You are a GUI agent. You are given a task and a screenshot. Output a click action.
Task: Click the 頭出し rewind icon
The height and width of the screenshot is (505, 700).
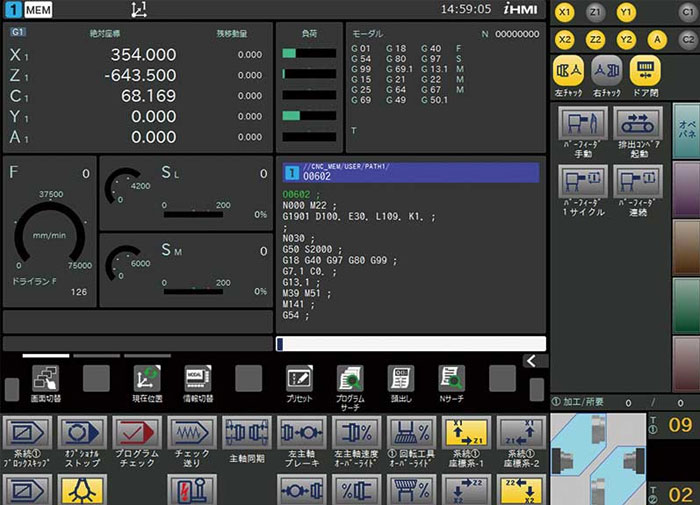401,379
